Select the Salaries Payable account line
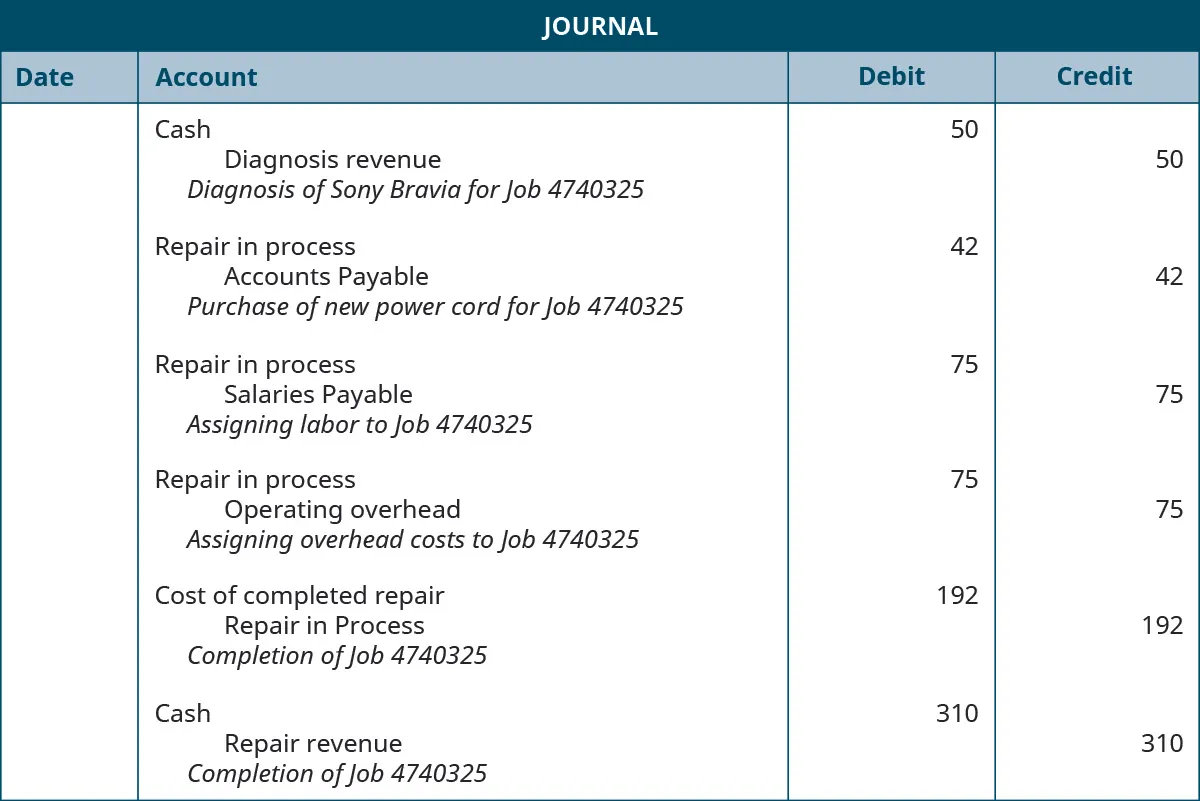 (318, 395)
